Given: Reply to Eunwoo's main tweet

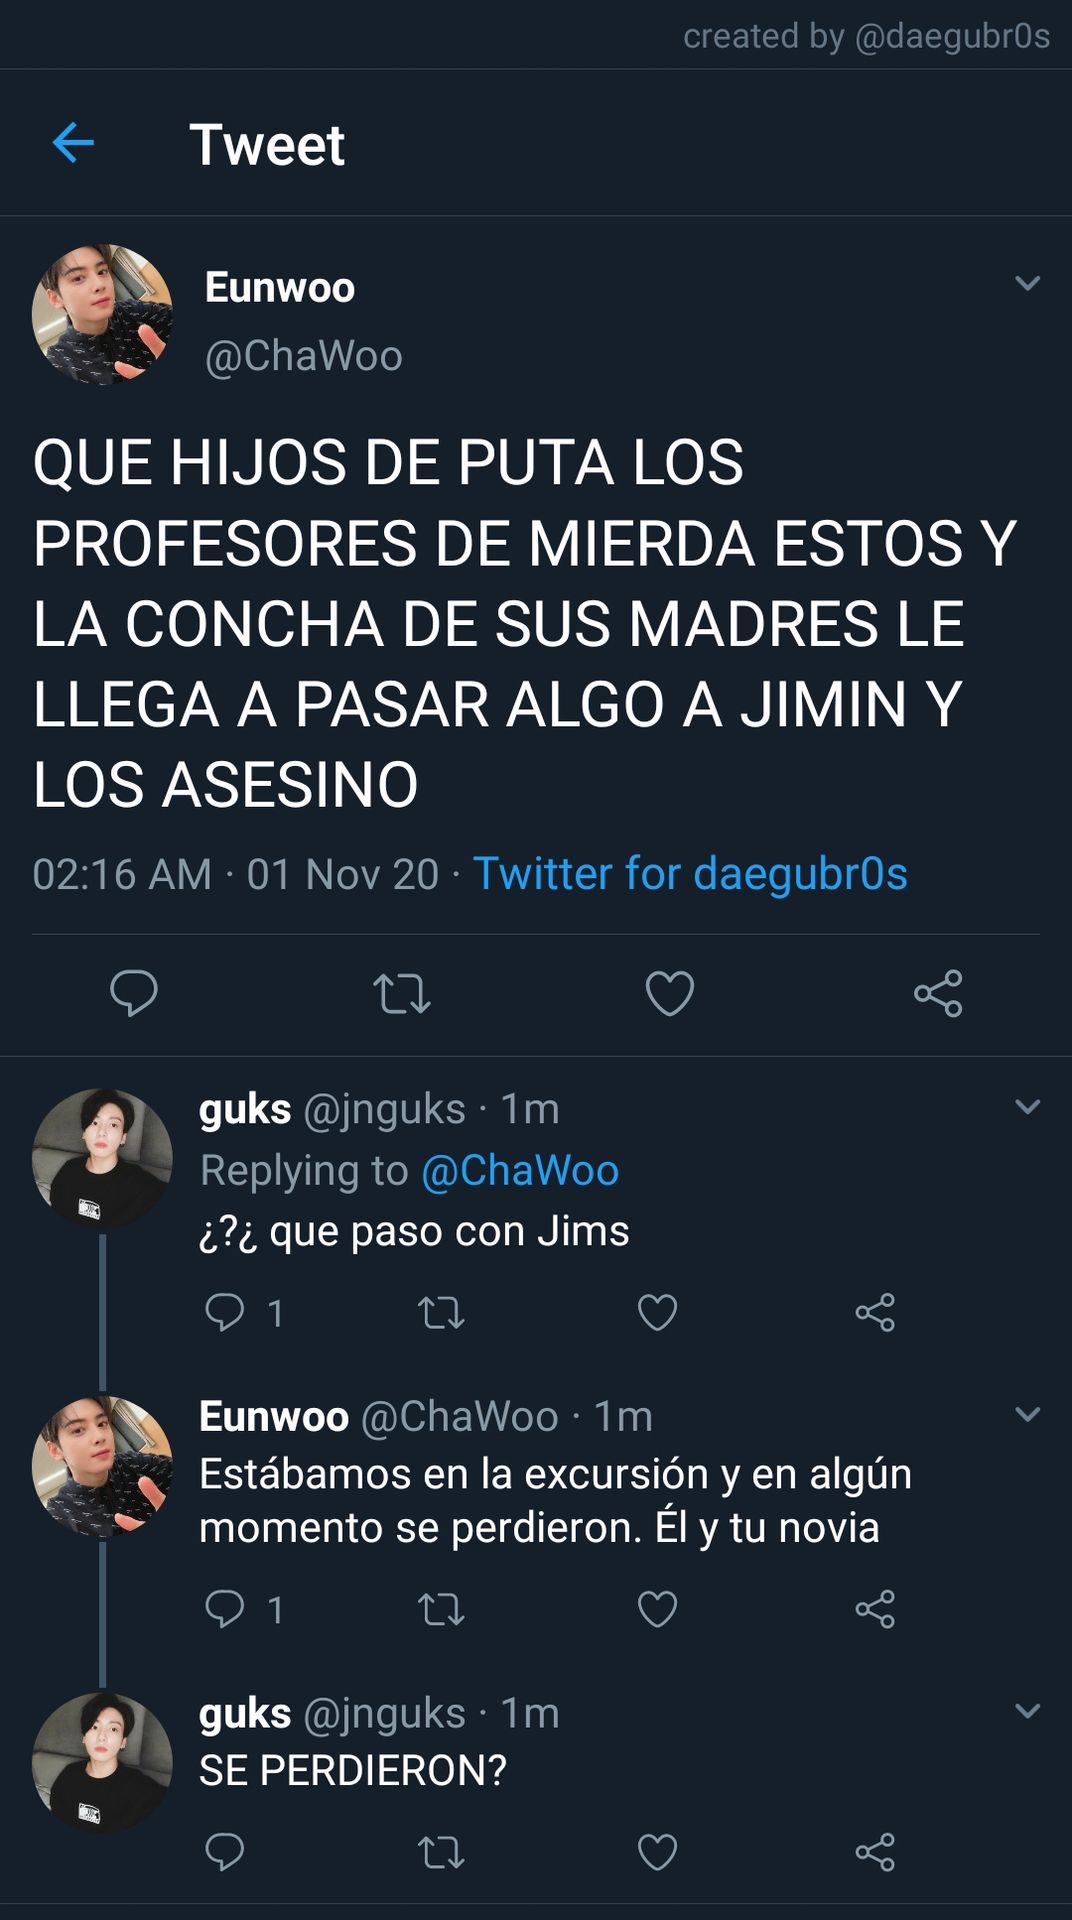Looking at the screenshot, I should [134, 993].
